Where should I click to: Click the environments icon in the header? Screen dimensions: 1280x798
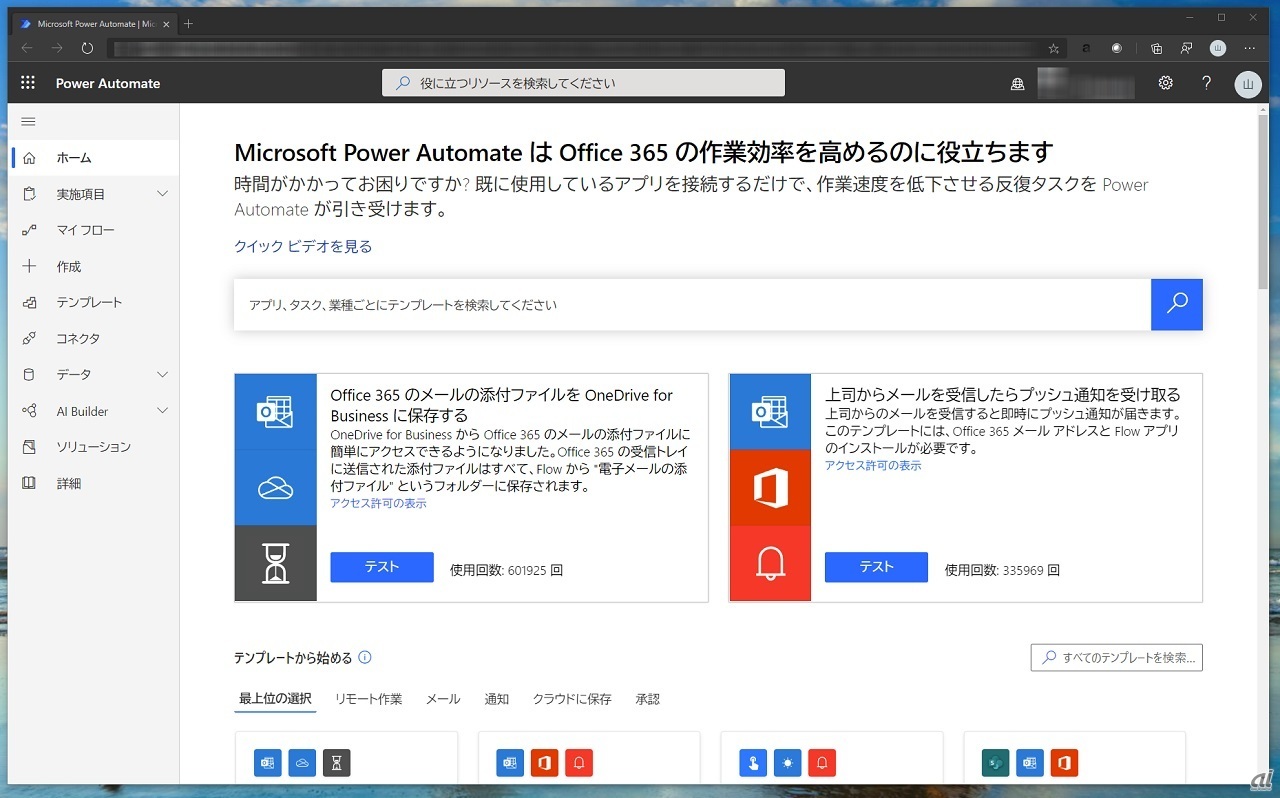coord(1018,84)
